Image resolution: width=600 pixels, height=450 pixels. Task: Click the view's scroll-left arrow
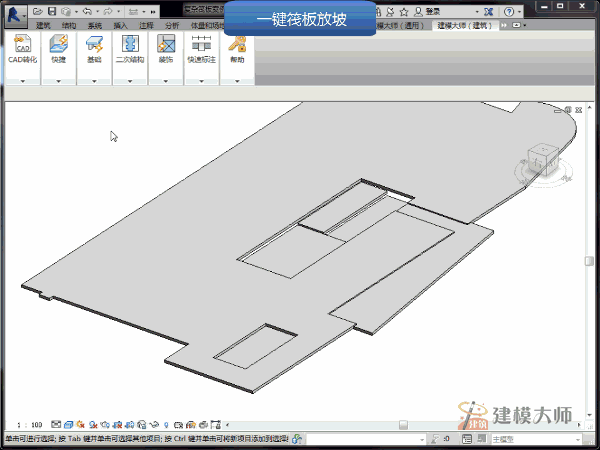point(227,425)
